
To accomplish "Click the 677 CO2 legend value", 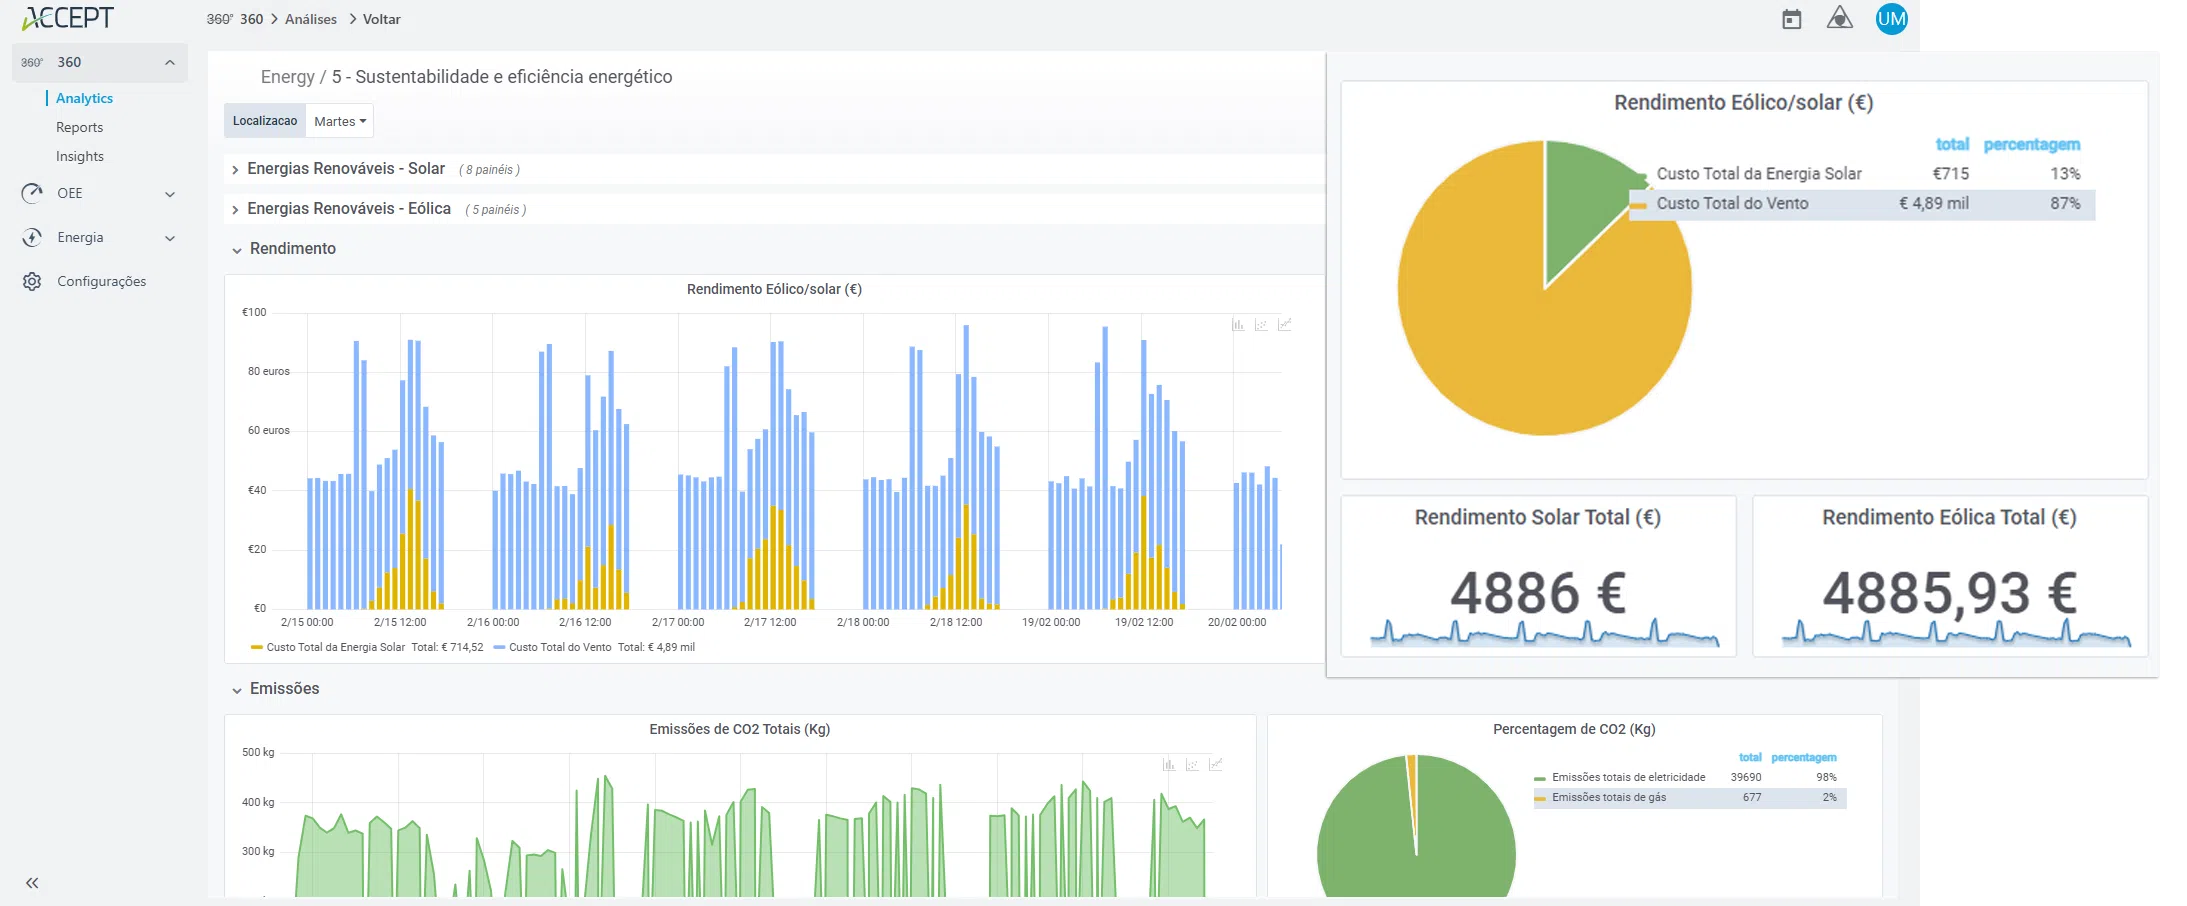I will click(1752, 797).
